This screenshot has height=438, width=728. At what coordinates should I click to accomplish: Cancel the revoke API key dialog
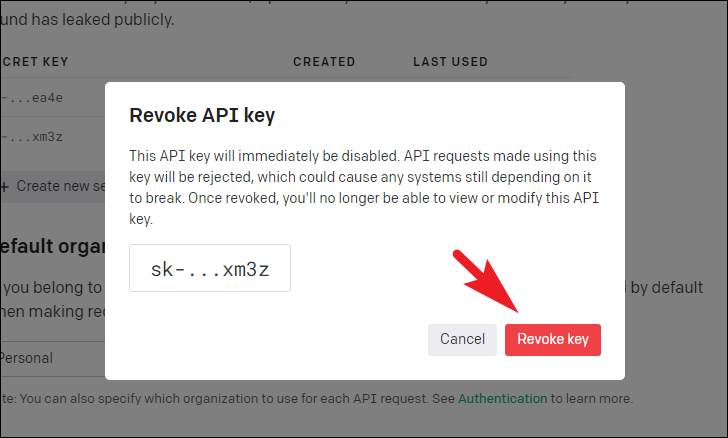[x=462, y=340]
